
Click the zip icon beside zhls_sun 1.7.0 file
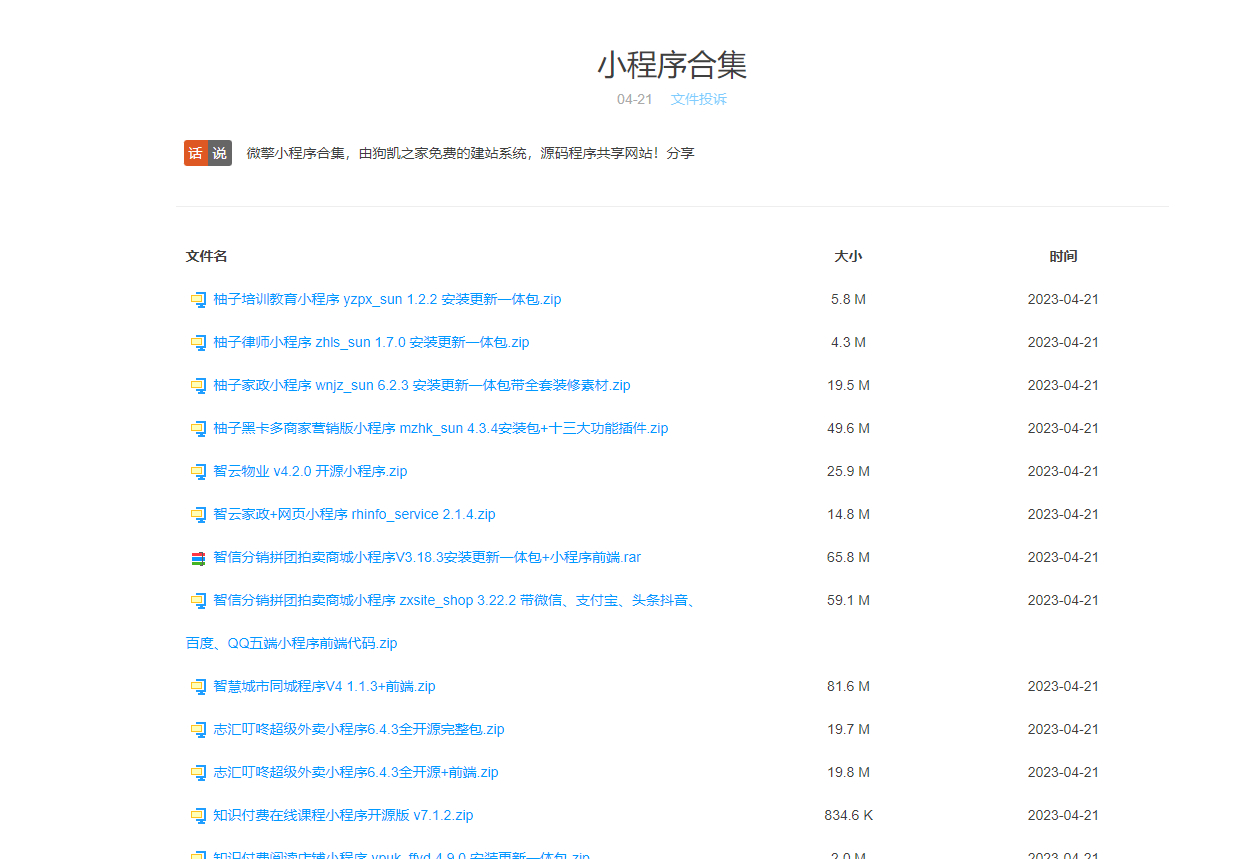tap(198, 342)
